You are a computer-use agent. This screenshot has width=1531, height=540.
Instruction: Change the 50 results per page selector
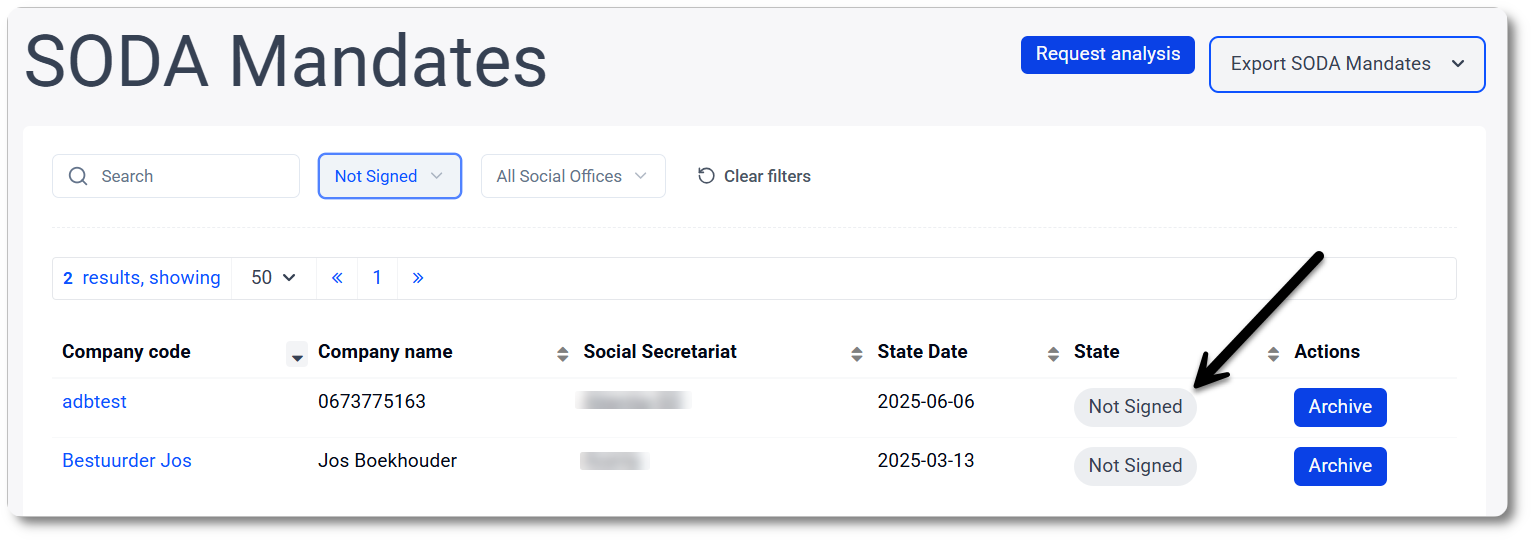coord(274,278)
